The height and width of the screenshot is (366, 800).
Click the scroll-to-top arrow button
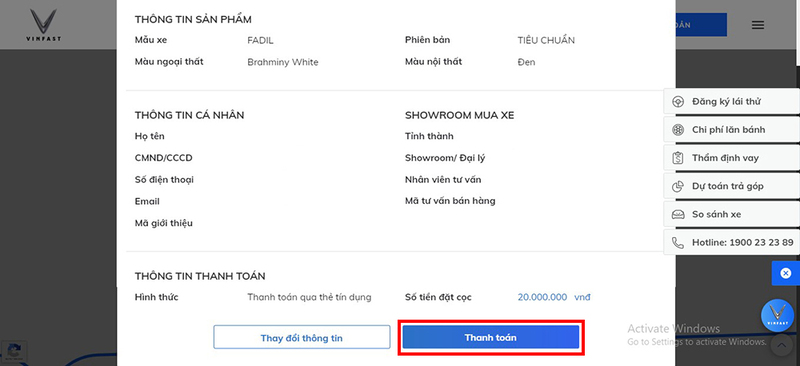pos(781,345)
